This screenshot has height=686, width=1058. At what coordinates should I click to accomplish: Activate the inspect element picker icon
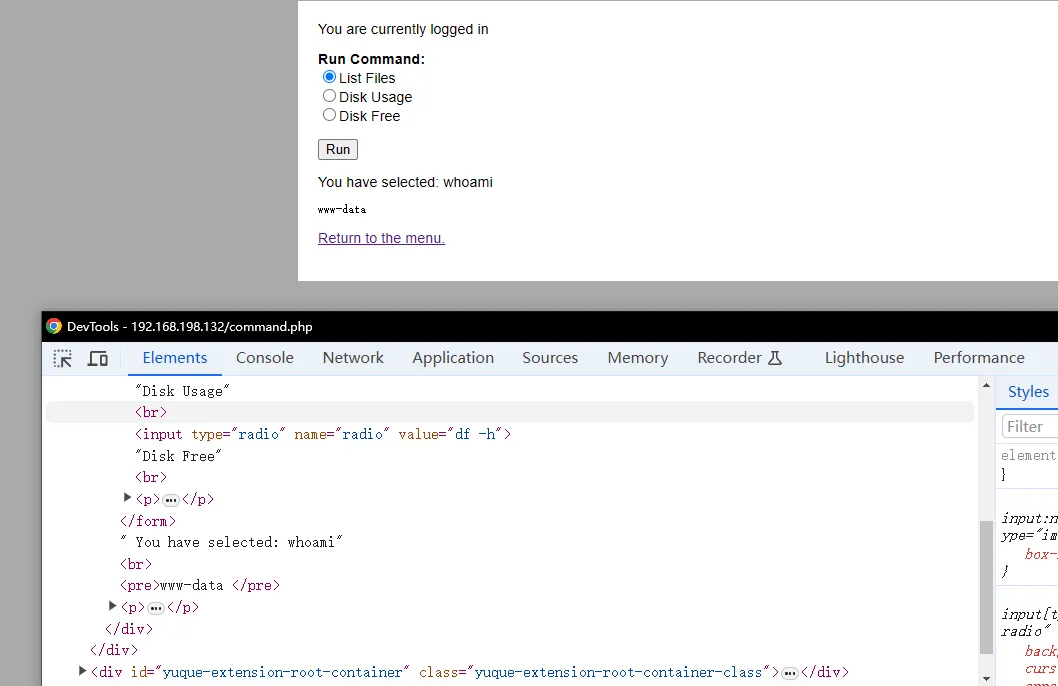[63, 358]
